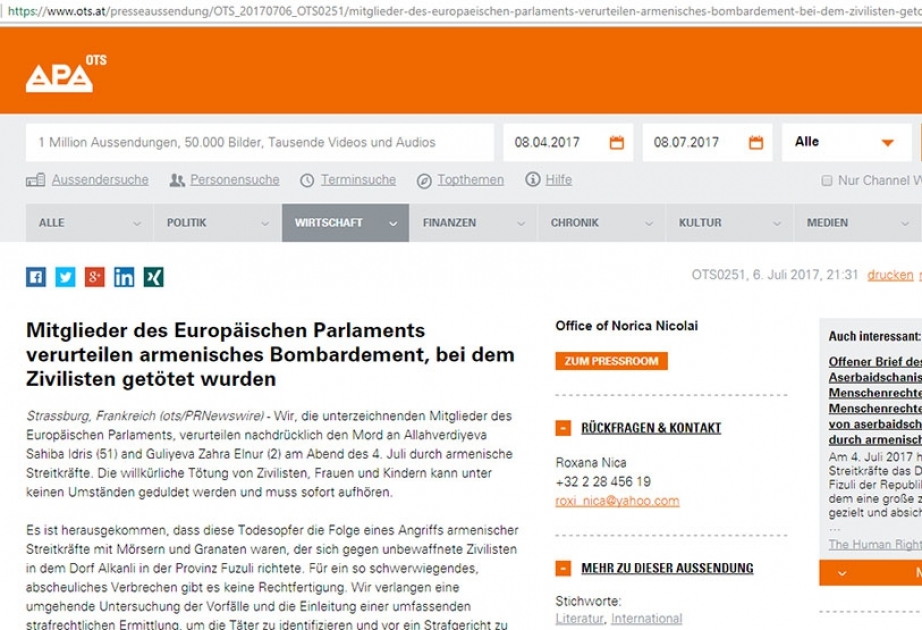
Task: Open the Offener Brief related article link
Action: (875, 401)
